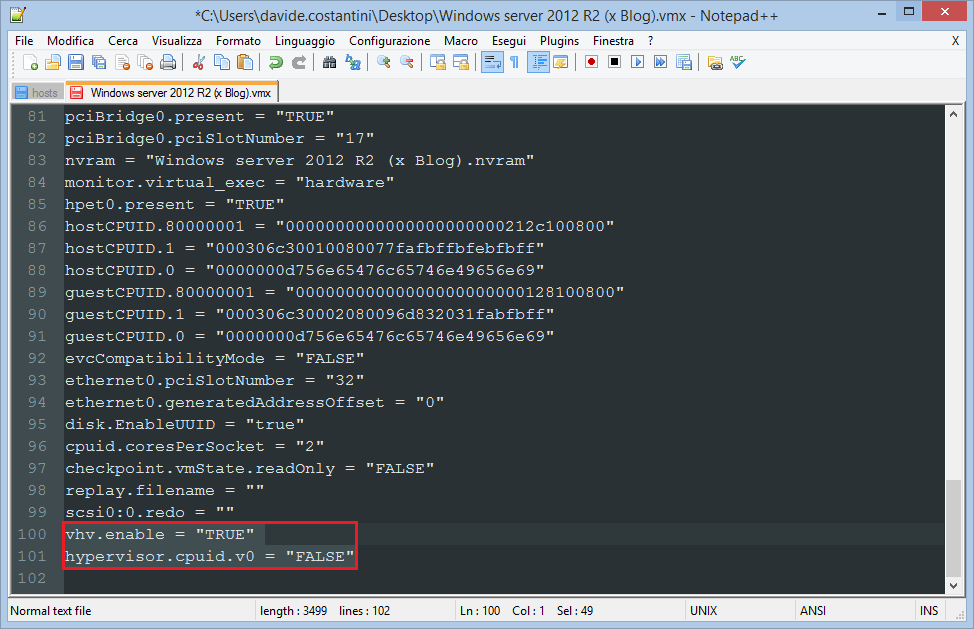Screen dimensions: 974x629
Task: Start macro recording
Action: (591, 62)
